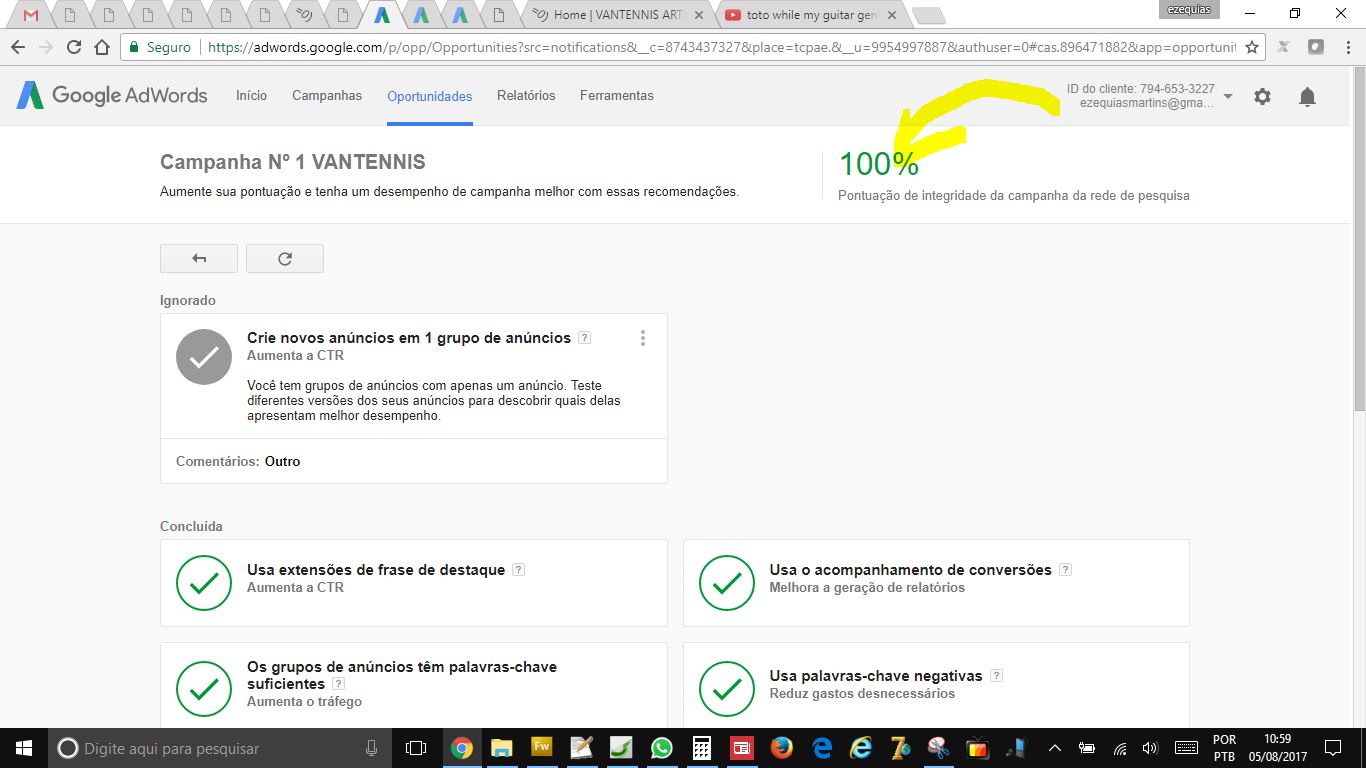Viewport: 1366px width, 768px height.
Task: Open the notifications bell
Action: tap(1307, 96)
